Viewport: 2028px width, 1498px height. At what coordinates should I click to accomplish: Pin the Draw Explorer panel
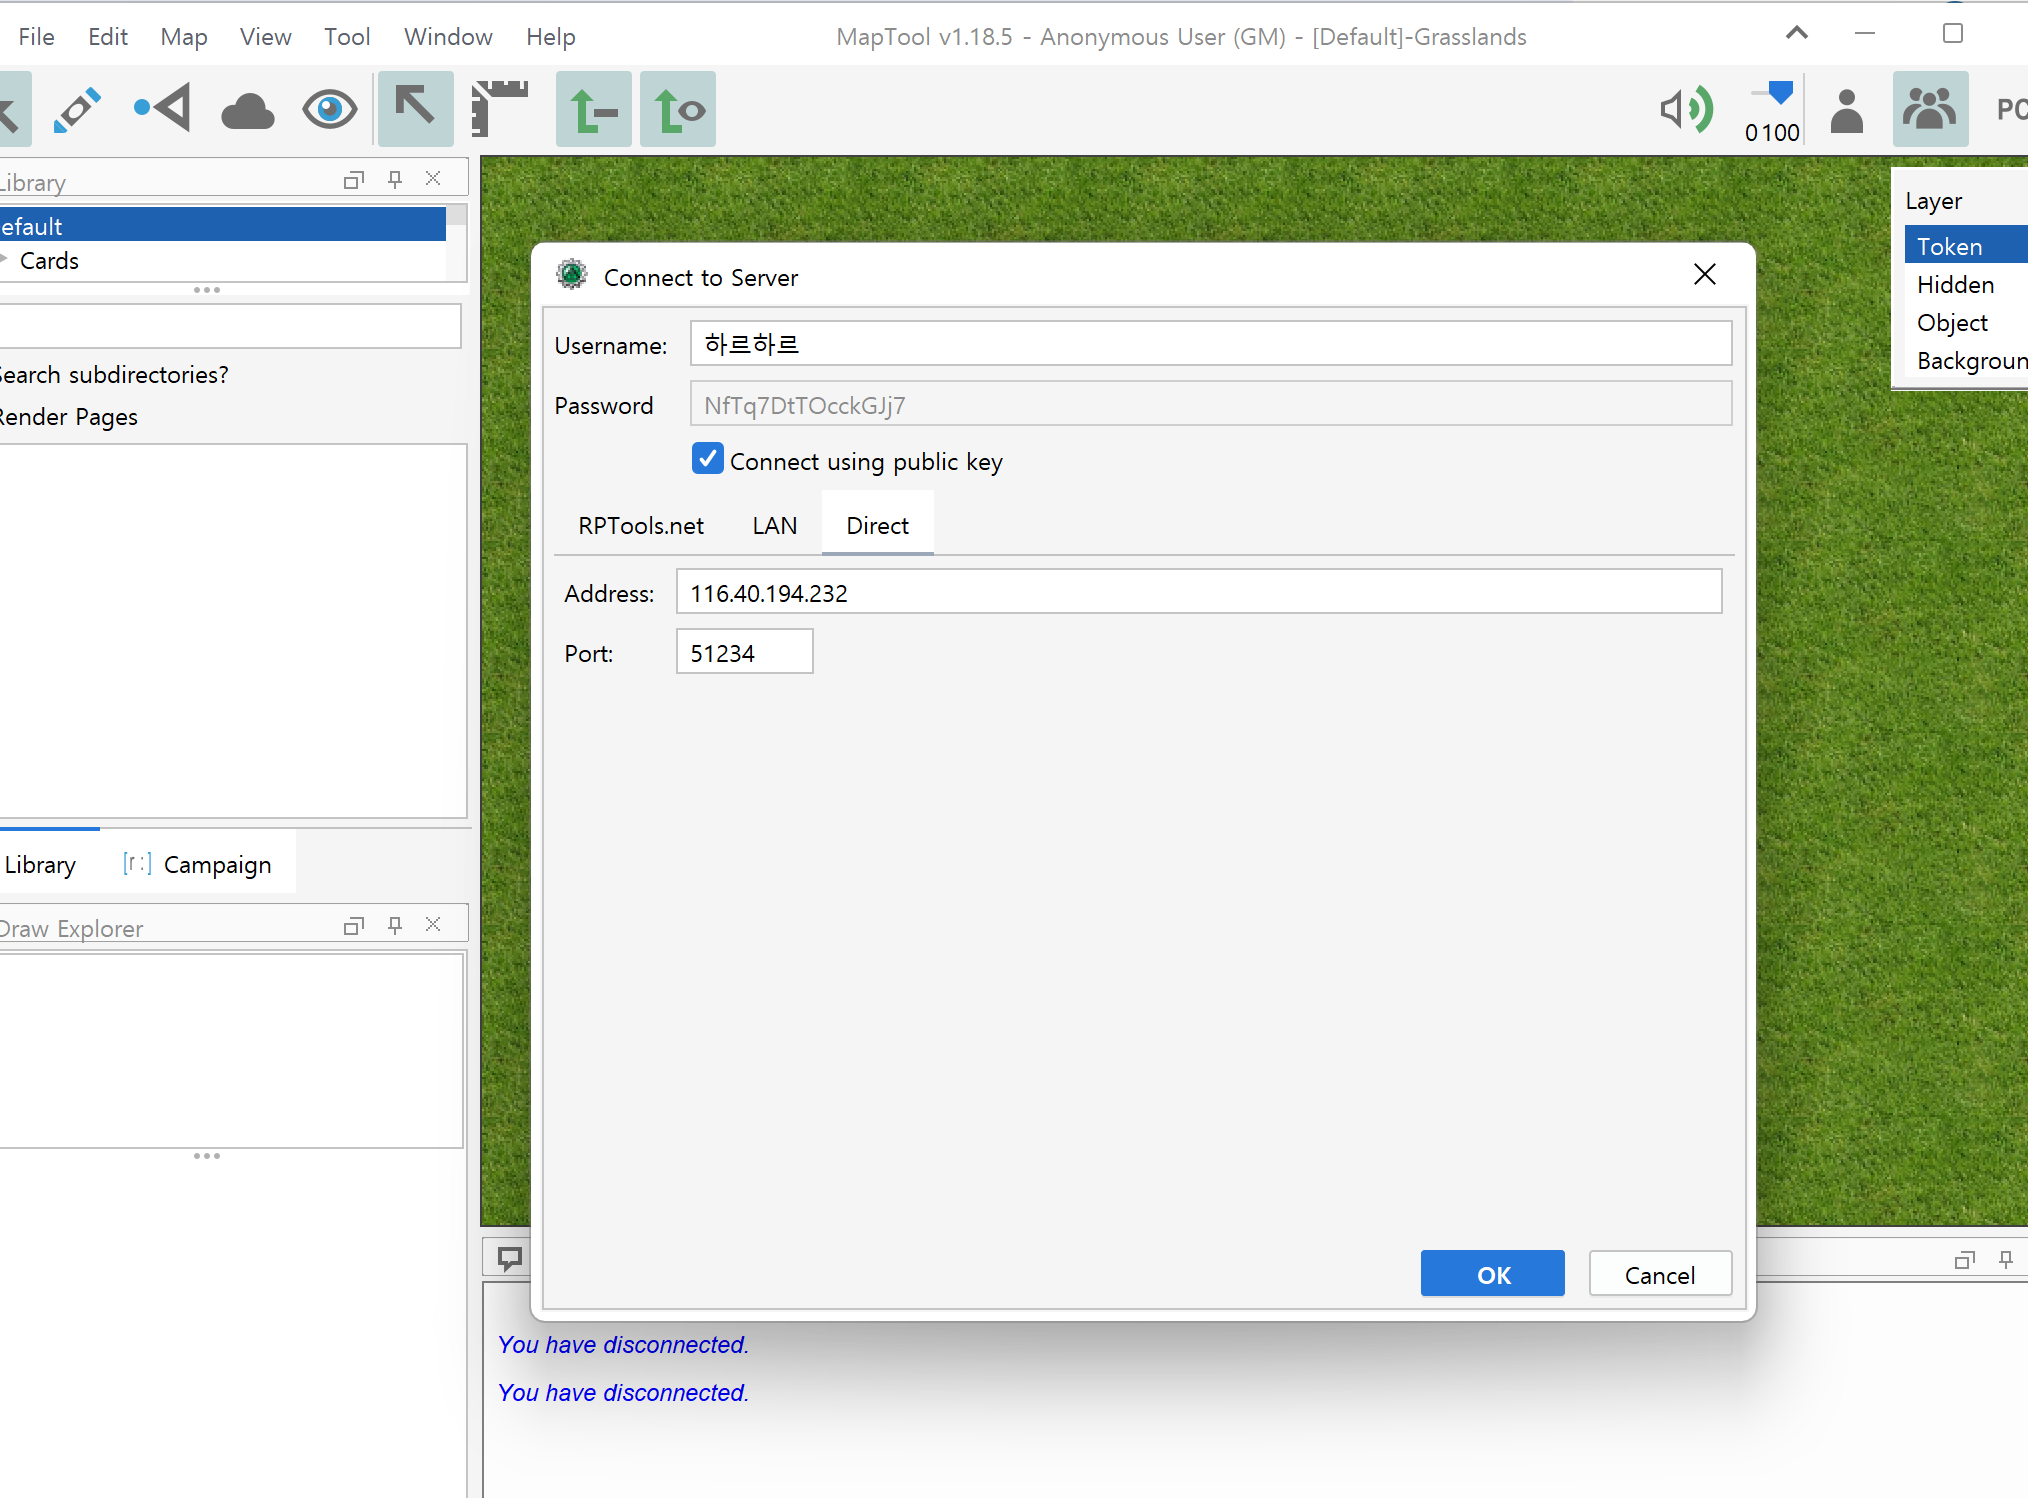point(395,926)
